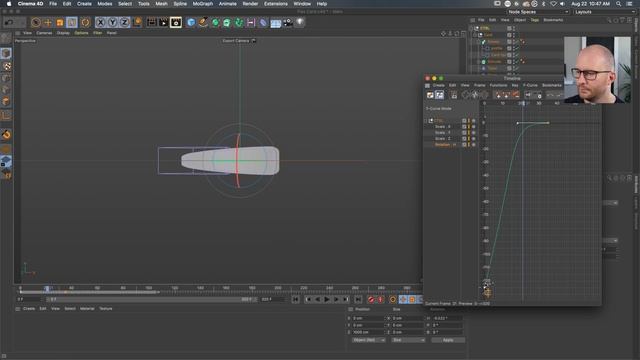Click the Autokeying icon
The width and height of the screenshot is (640, 360).
pyautogui.click(x=380, y=300)
